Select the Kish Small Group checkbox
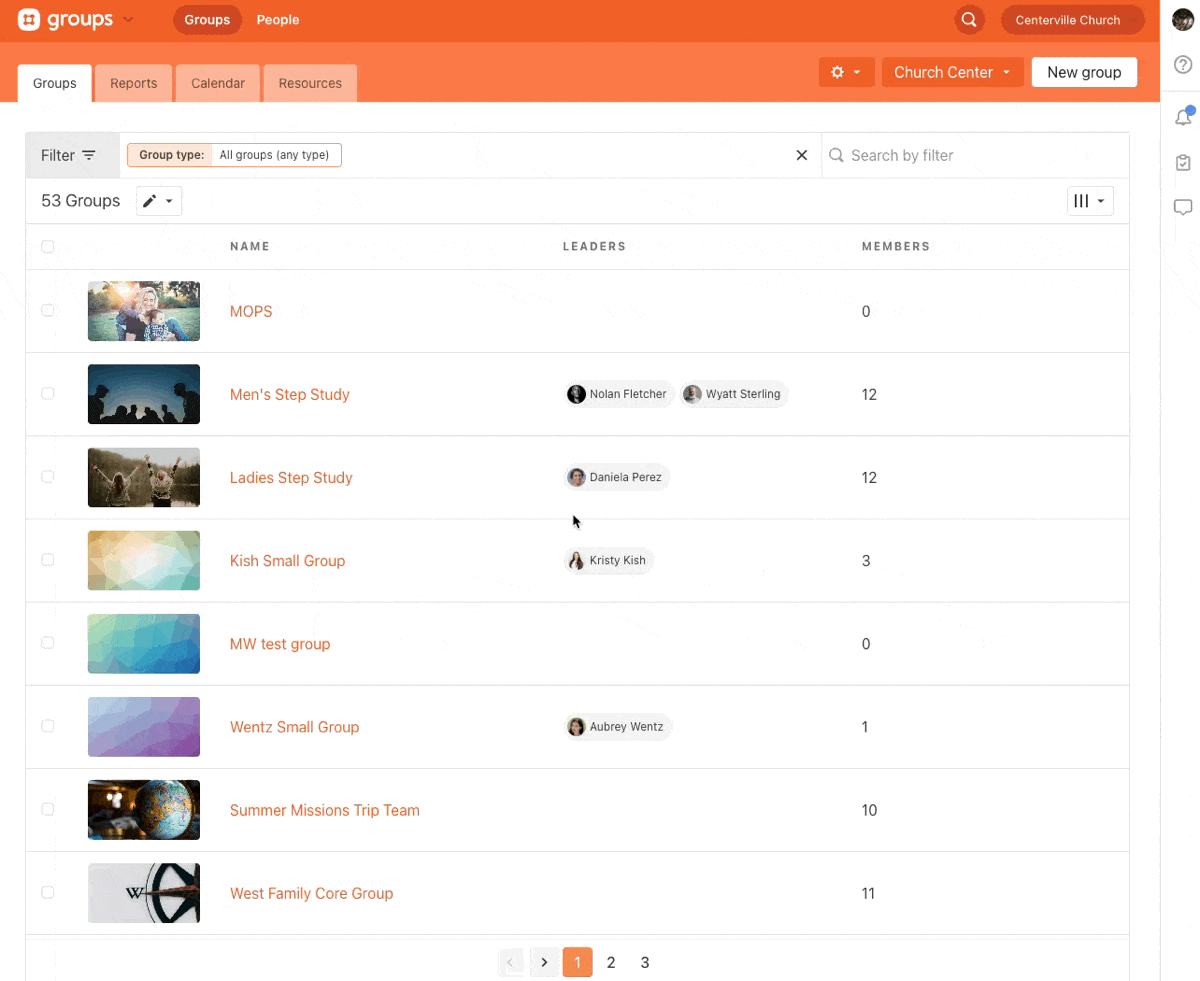1200x981 pixels. pos(47,560)
